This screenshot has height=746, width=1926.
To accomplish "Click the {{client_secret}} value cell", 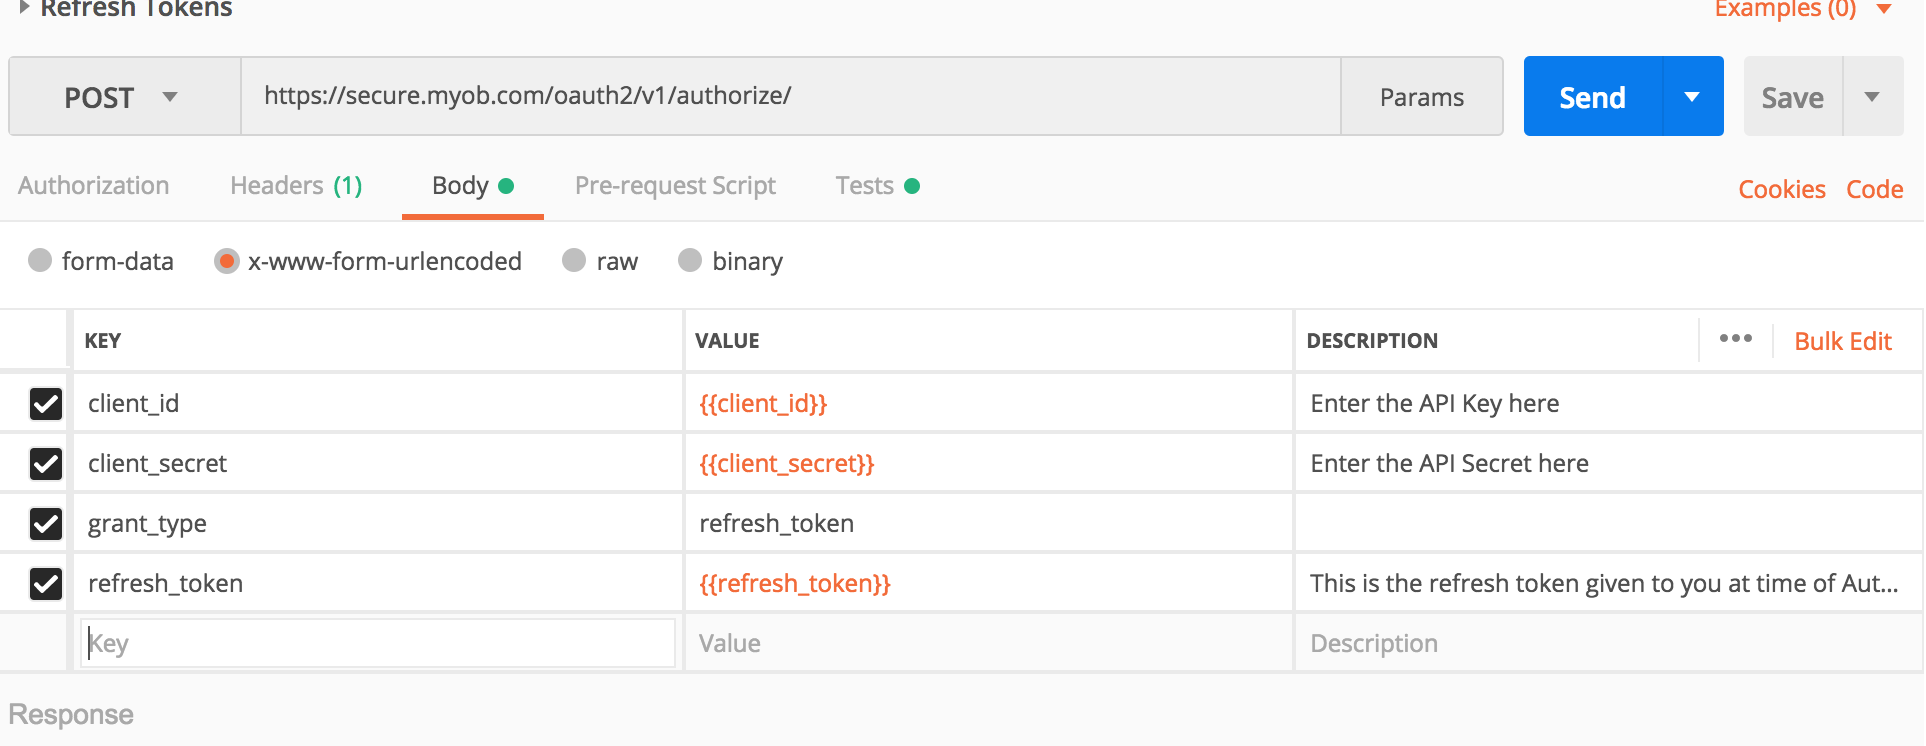I will pyautogui.click(x=989, y=464).
